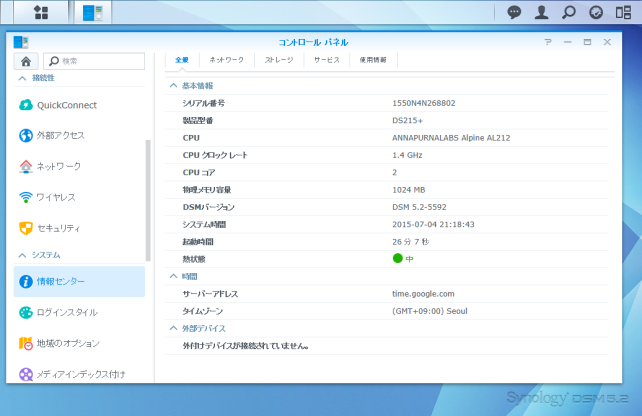642x416 pixels.
Task: Open the DSM main menu icon
Action: pos(41,12)
